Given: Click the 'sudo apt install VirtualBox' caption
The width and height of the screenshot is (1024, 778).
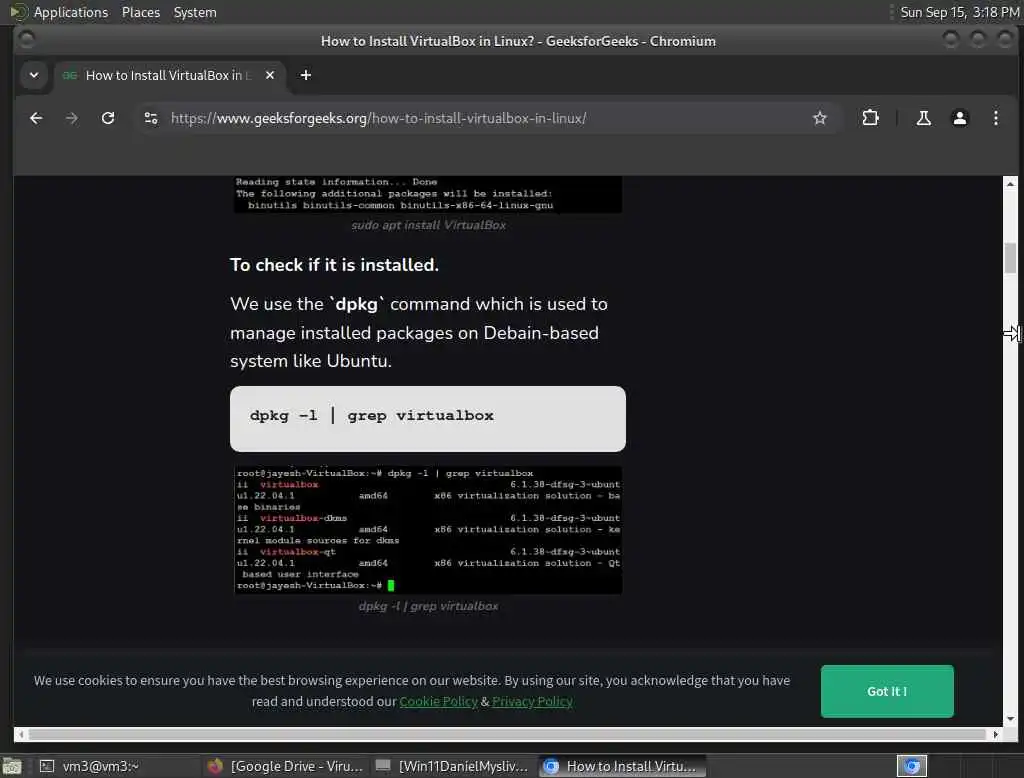Looking at the screenshot, I should (x=428, y=225).
